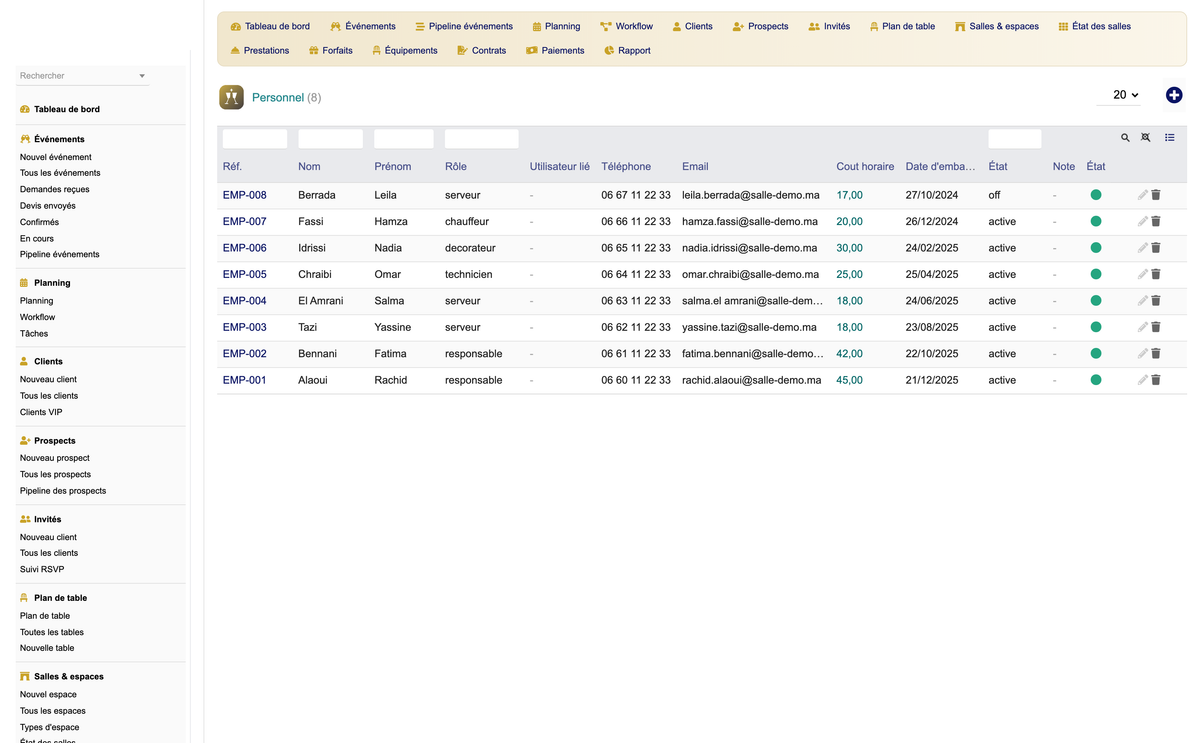
Task: Edit EMP-001 Alaoui with pencil icon
Action: (x=1143, y=380)
